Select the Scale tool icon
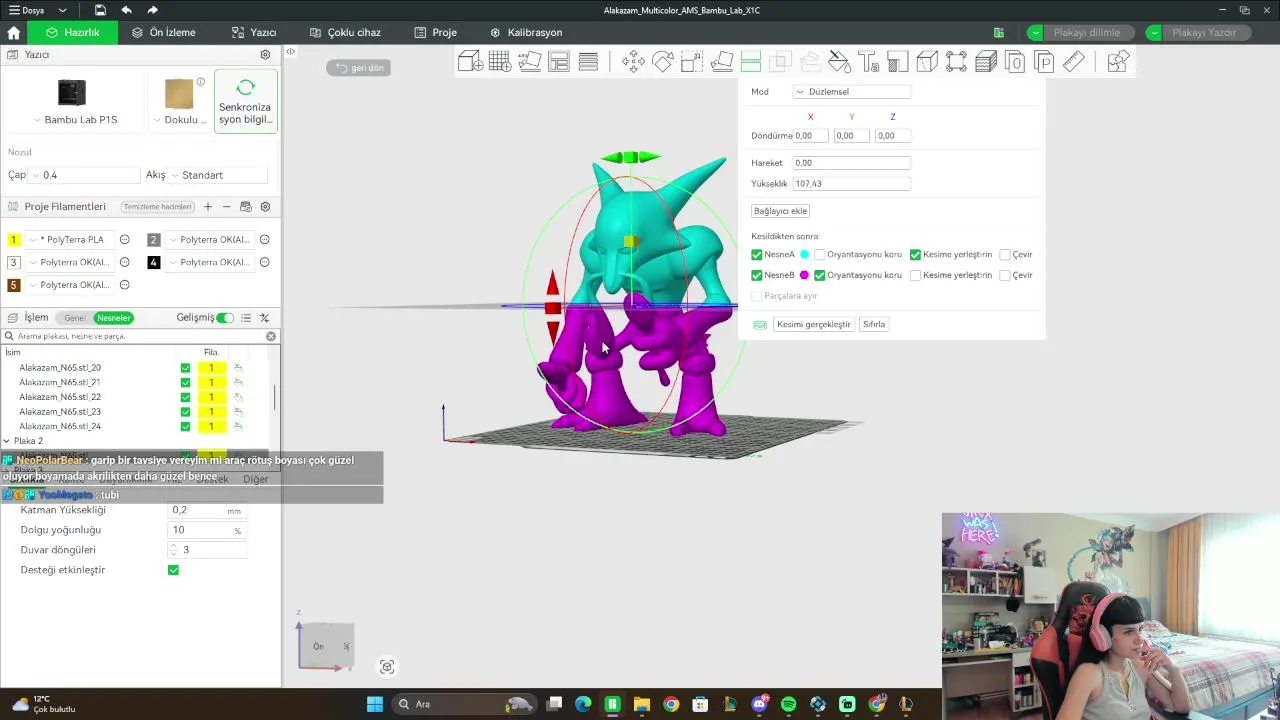Image resolution: width=1280 pixels, height=720 pixels. (x=692, y=62)
